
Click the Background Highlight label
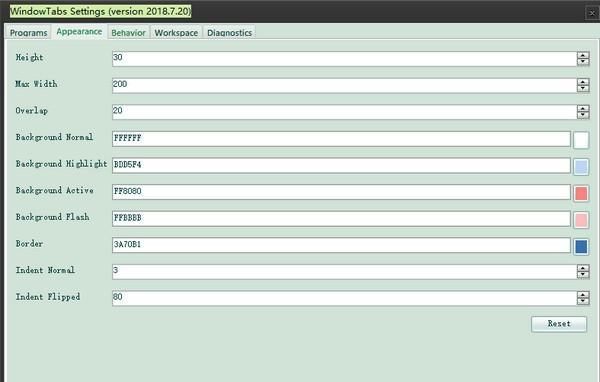(x=61, y=164)
